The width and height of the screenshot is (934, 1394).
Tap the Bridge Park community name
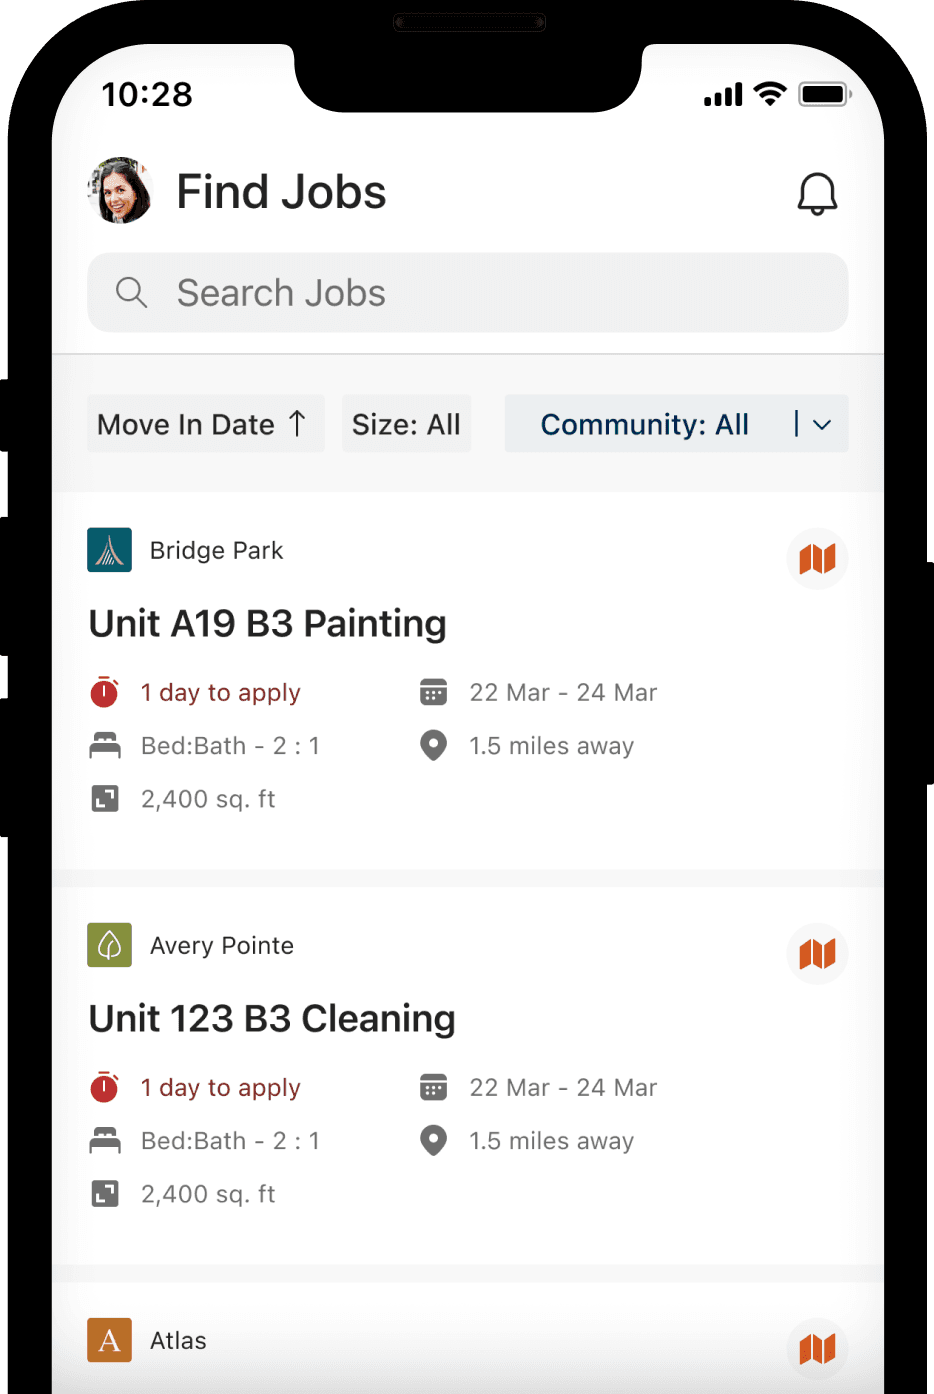click(216, 550)
